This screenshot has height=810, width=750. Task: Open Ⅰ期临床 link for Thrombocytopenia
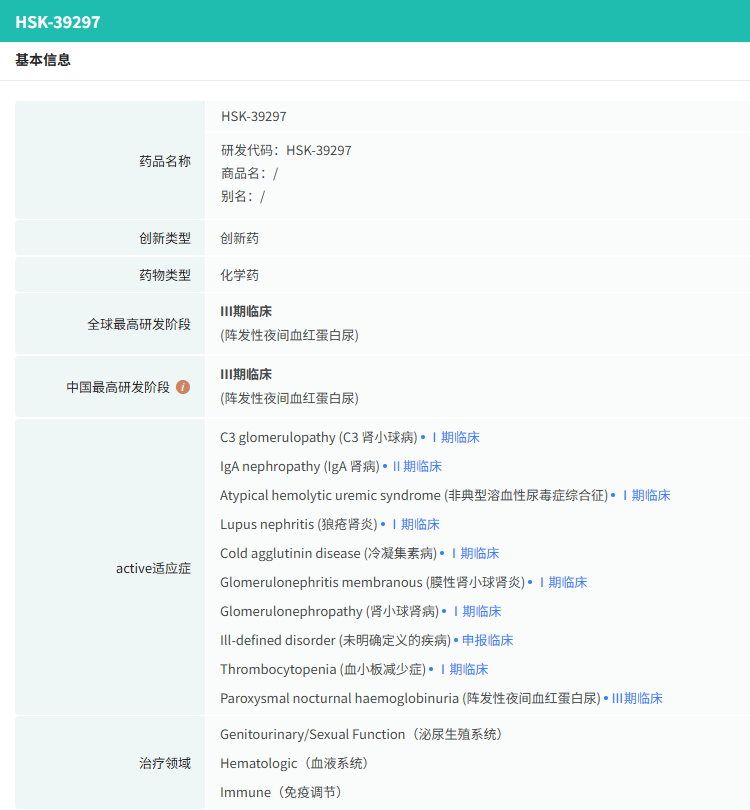point(464,669)
